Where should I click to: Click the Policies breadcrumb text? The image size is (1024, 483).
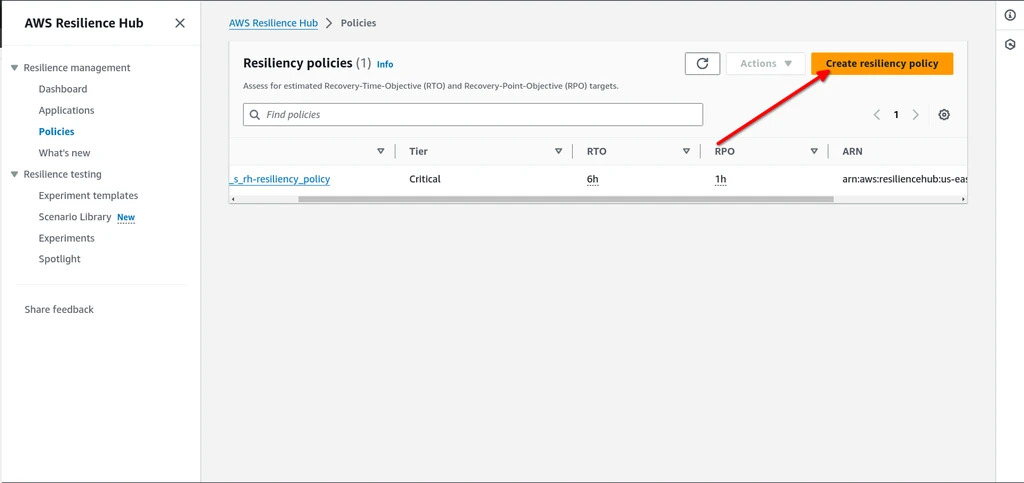coord(359,23)
